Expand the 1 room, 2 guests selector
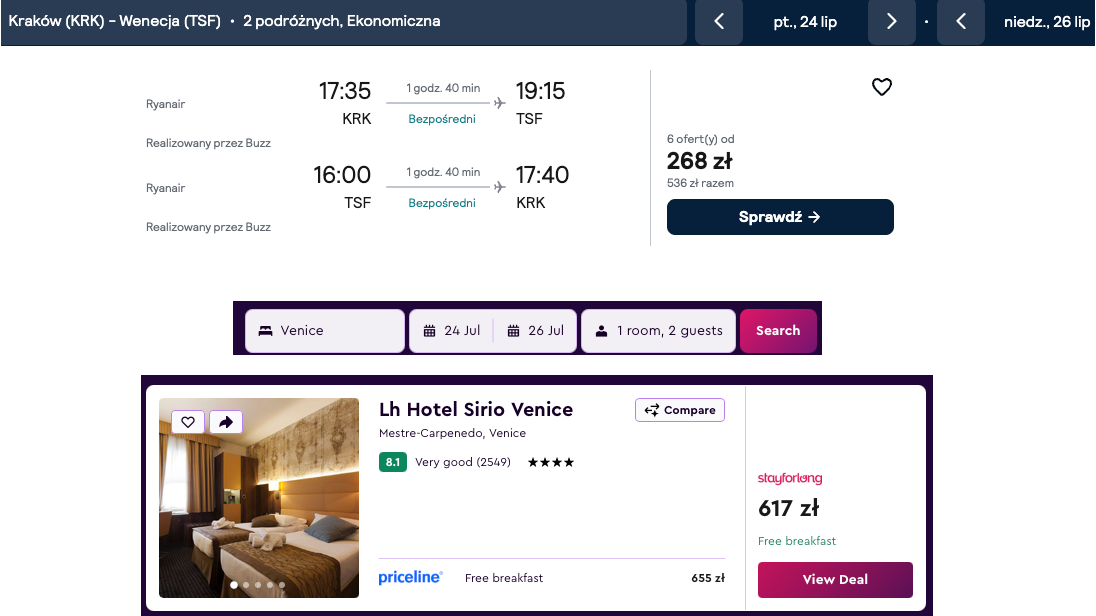 pos(659,331)
